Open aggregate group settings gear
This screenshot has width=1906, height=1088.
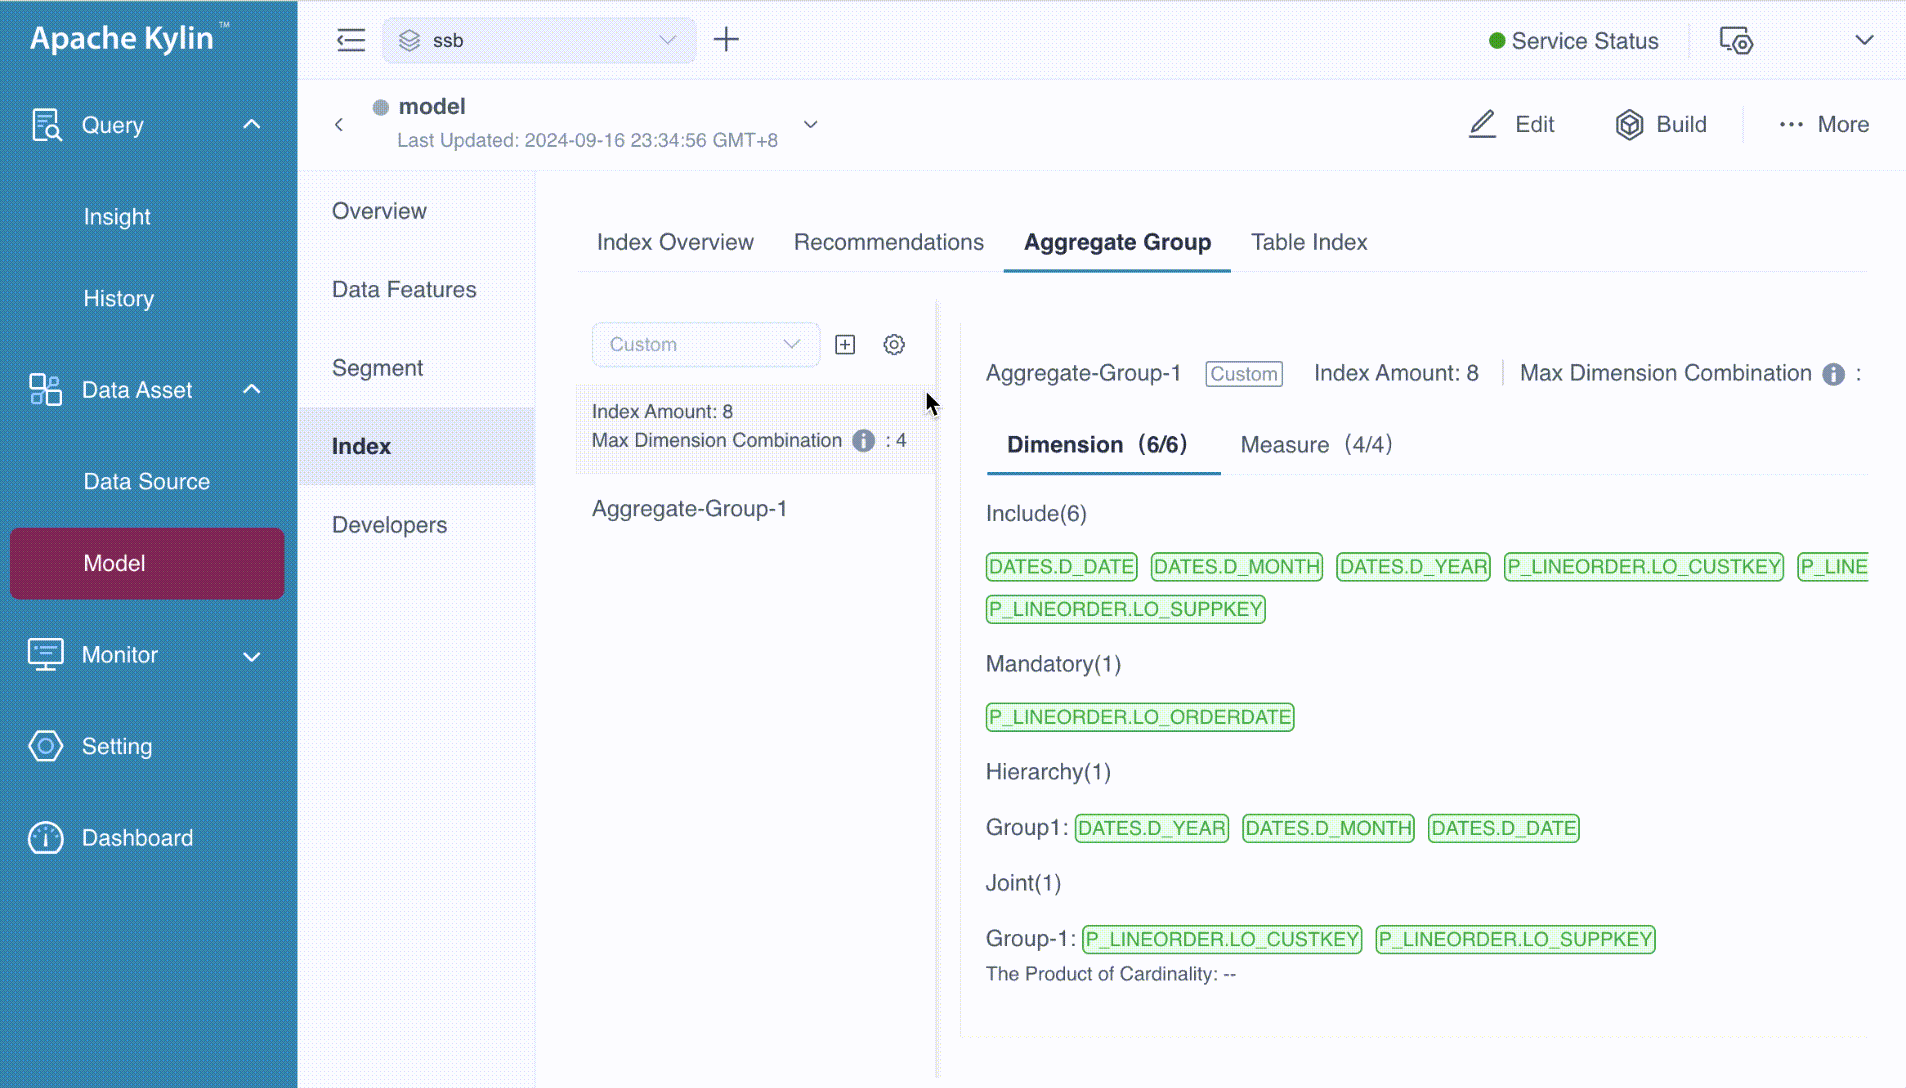click(894, 345)
